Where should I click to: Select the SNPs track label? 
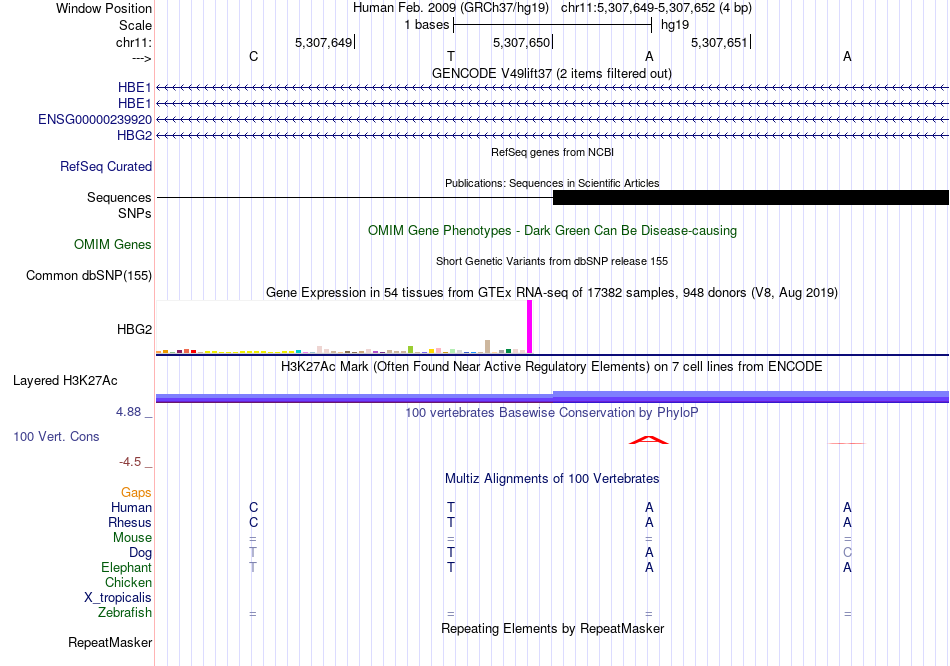click(x=135, y=213)
